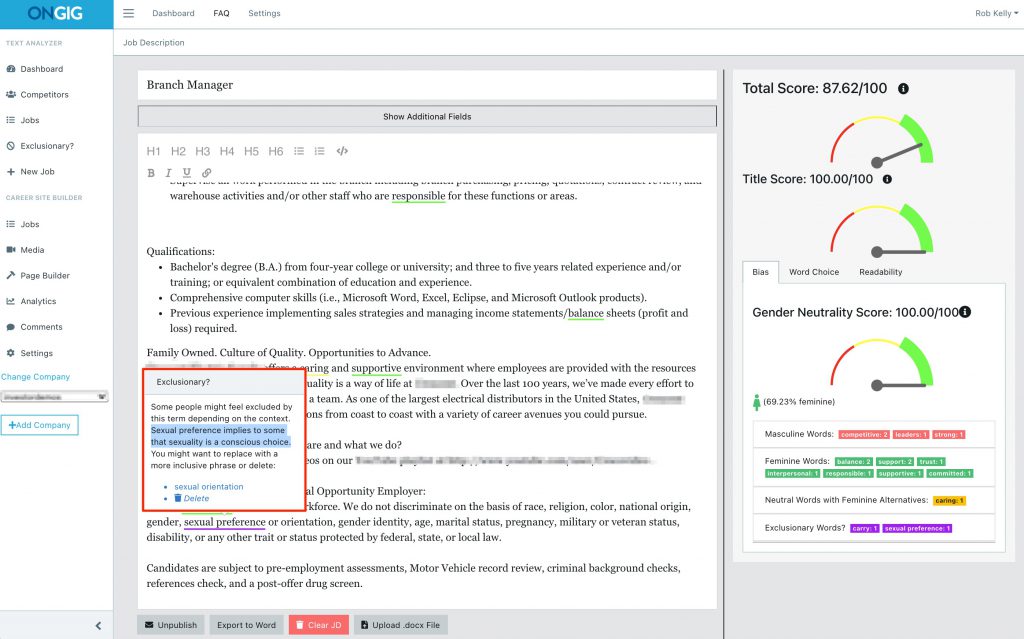
Task: Insert a numbered list
Action: 319,151
